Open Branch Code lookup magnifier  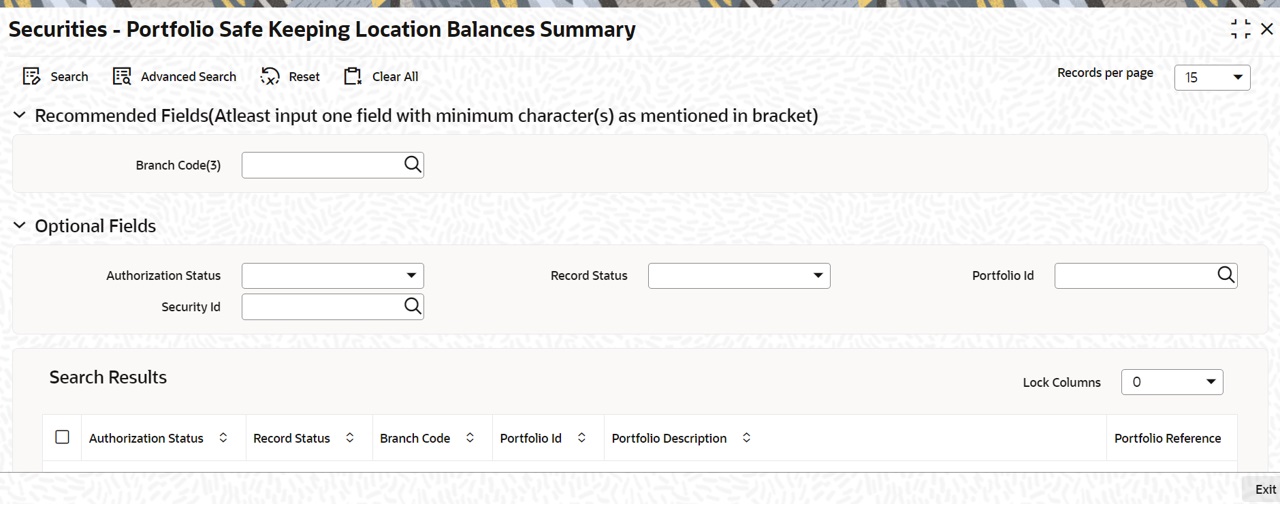(412, 165)
